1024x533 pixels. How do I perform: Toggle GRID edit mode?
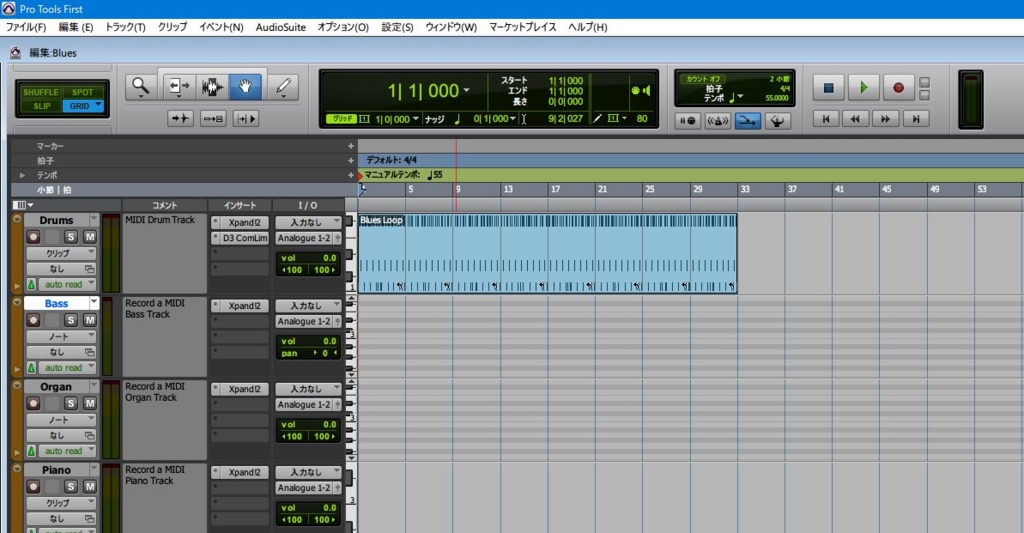point(82,106)
